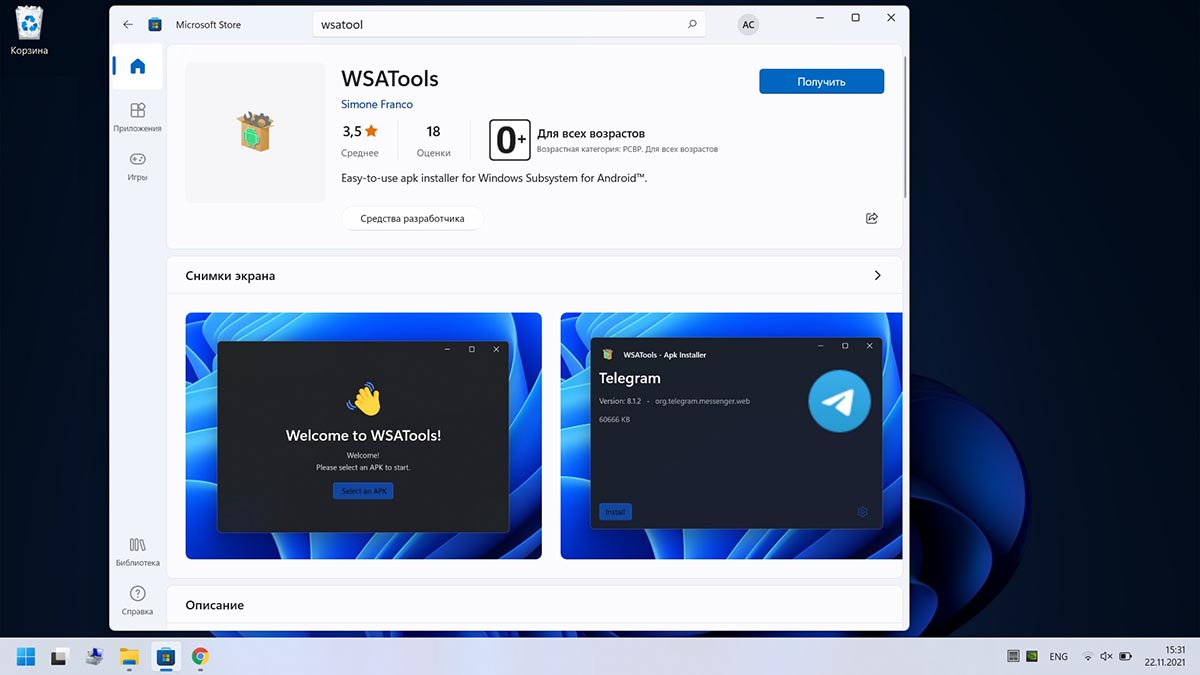Click the tray icon left of NVIDIA
The height and width of the screenshot is (675, 1200).
(1013, 657)
